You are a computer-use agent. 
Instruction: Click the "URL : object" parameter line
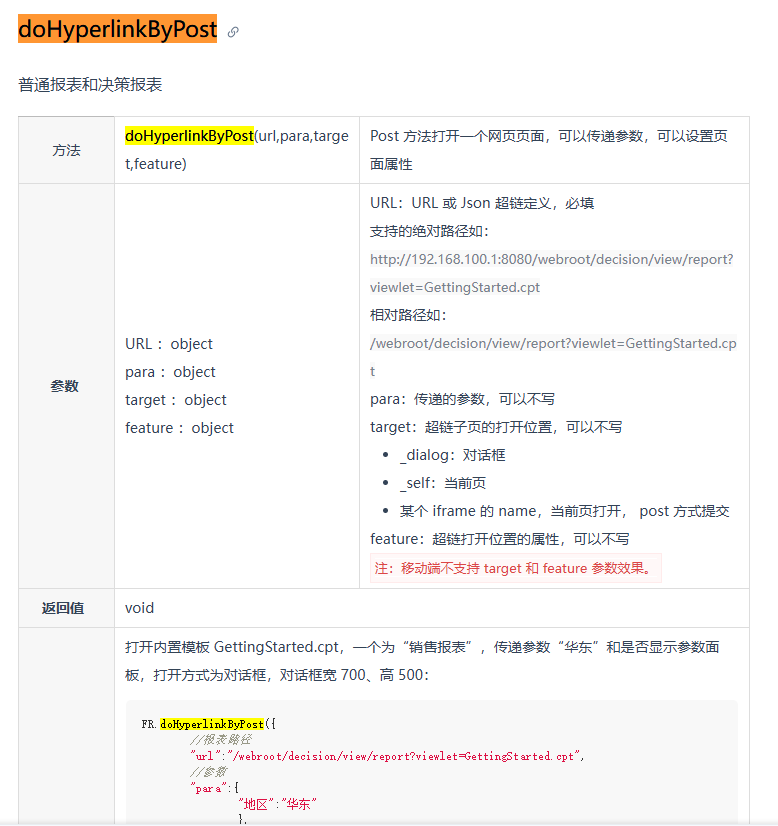click(169, 344)
